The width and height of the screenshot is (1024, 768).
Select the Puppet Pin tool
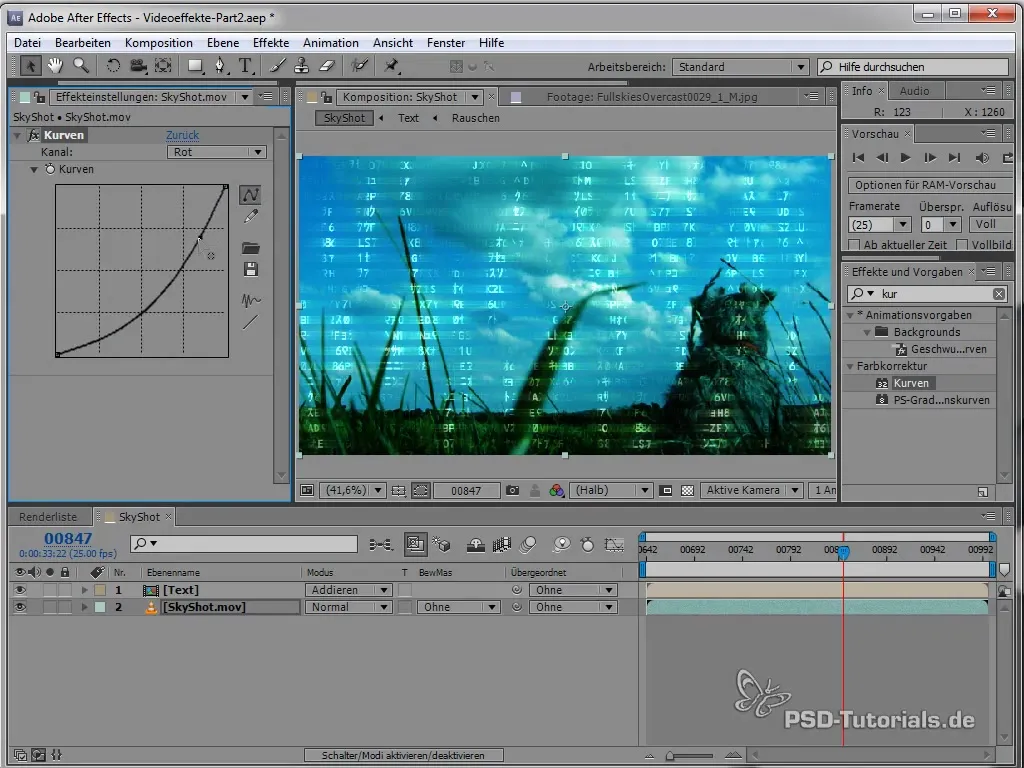(391, 65)
